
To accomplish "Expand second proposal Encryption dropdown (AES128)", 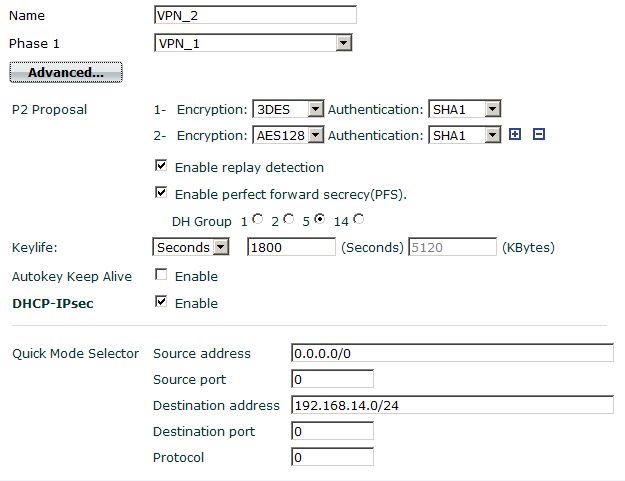I will click(x=288, y=135).
